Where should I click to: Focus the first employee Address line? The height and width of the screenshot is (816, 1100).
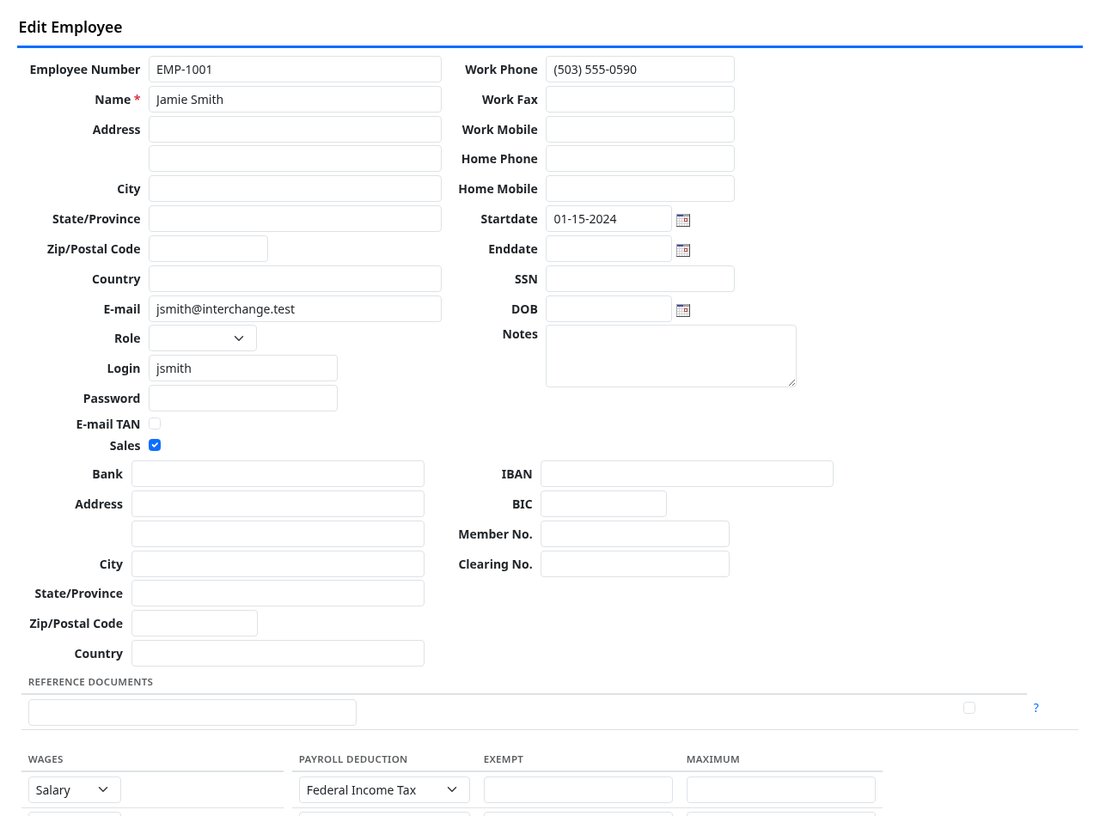point(295,129)
